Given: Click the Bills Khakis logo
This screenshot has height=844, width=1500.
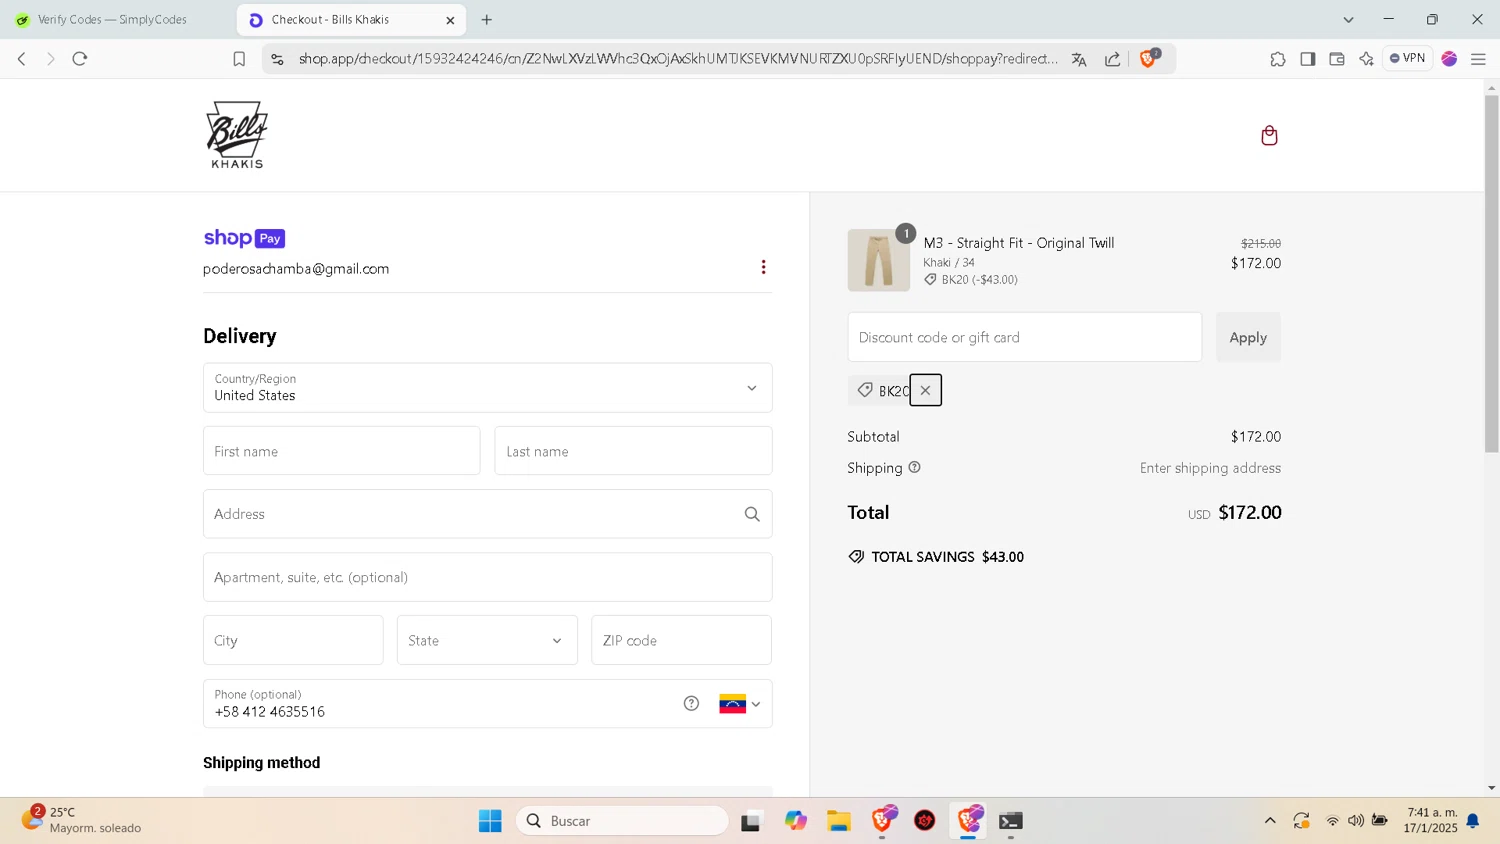Looking at the screenshot, I should coord(237,135).
